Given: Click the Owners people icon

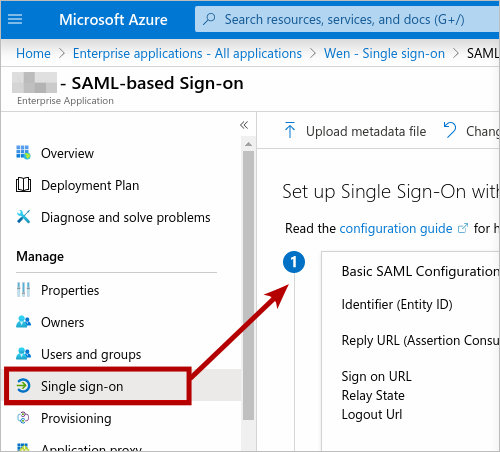Looking at the screenshot, I should (23, 322).
